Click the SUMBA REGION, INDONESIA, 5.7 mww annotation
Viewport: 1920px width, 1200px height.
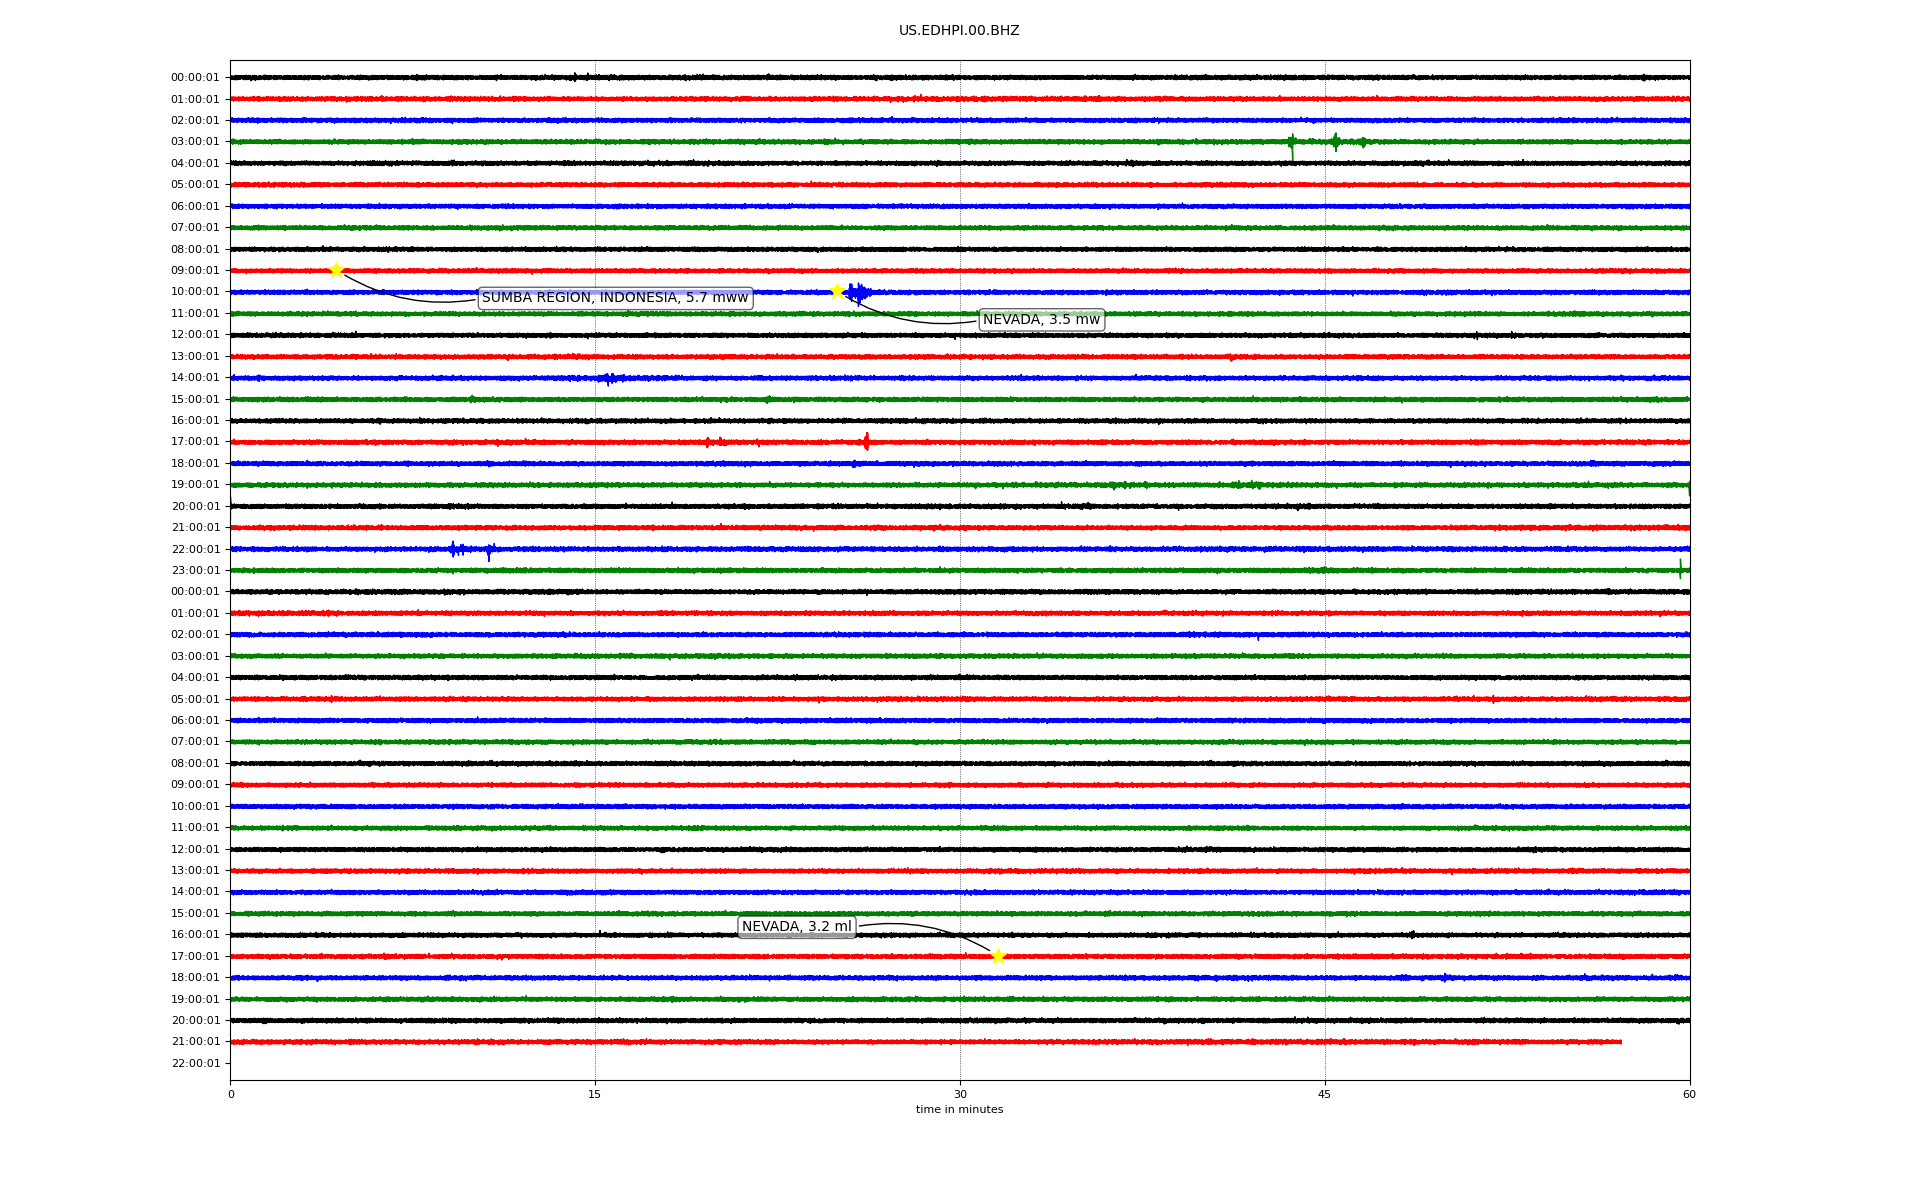(615, 298)
